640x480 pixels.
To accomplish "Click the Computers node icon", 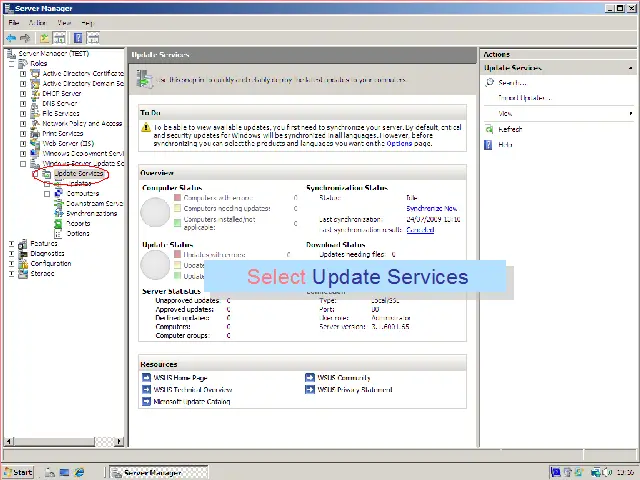I will [x=59, y=193].
